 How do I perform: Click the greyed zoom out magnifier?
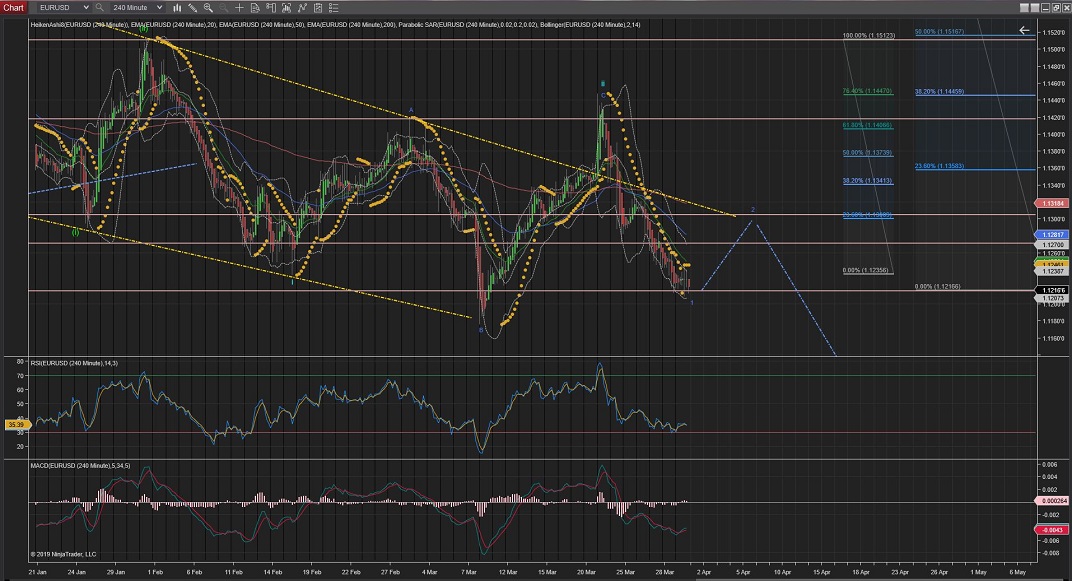(x=224, y=8)
